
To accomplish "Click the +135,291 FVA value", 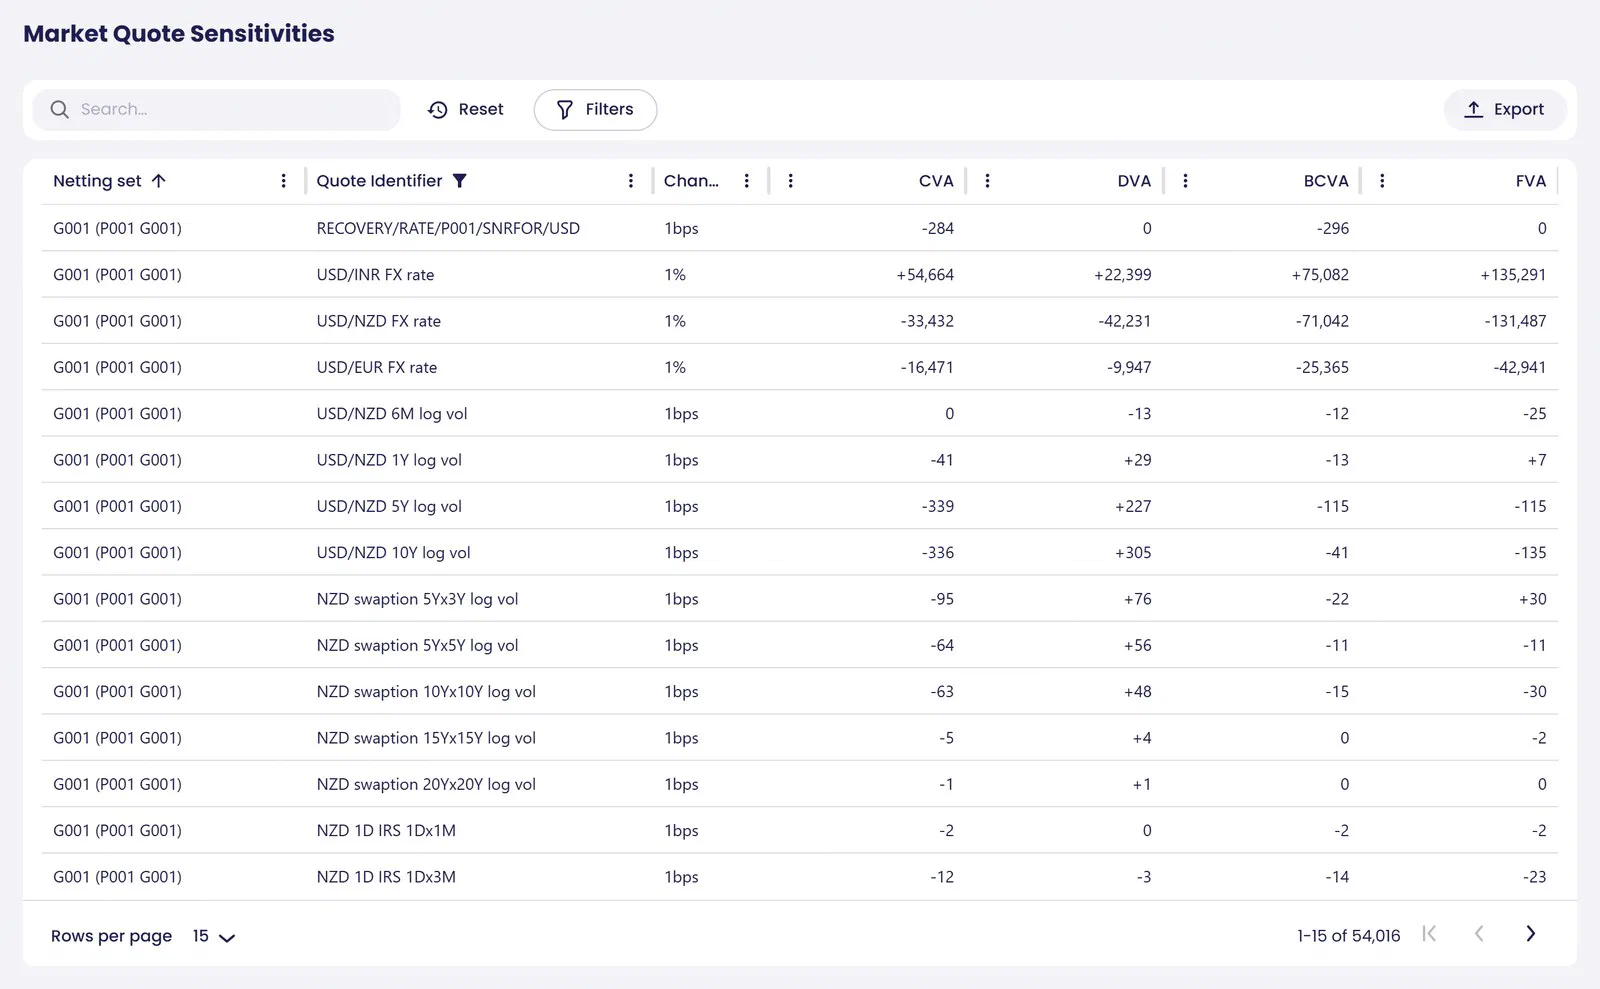I will click(1513, 275).
